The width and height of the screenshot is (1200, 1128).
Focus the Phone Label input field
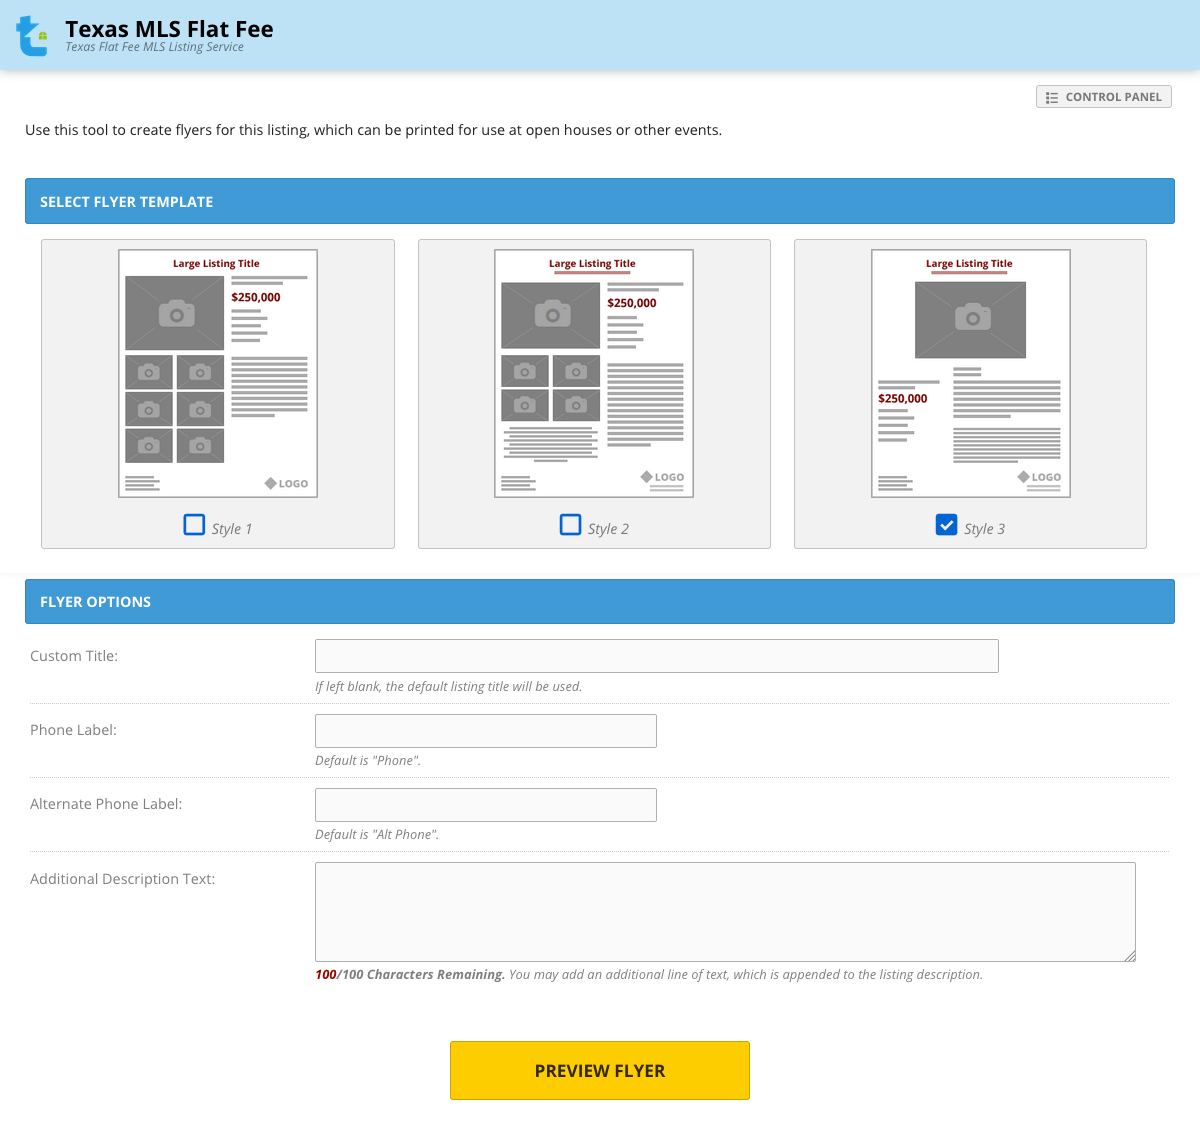[486, 731]
